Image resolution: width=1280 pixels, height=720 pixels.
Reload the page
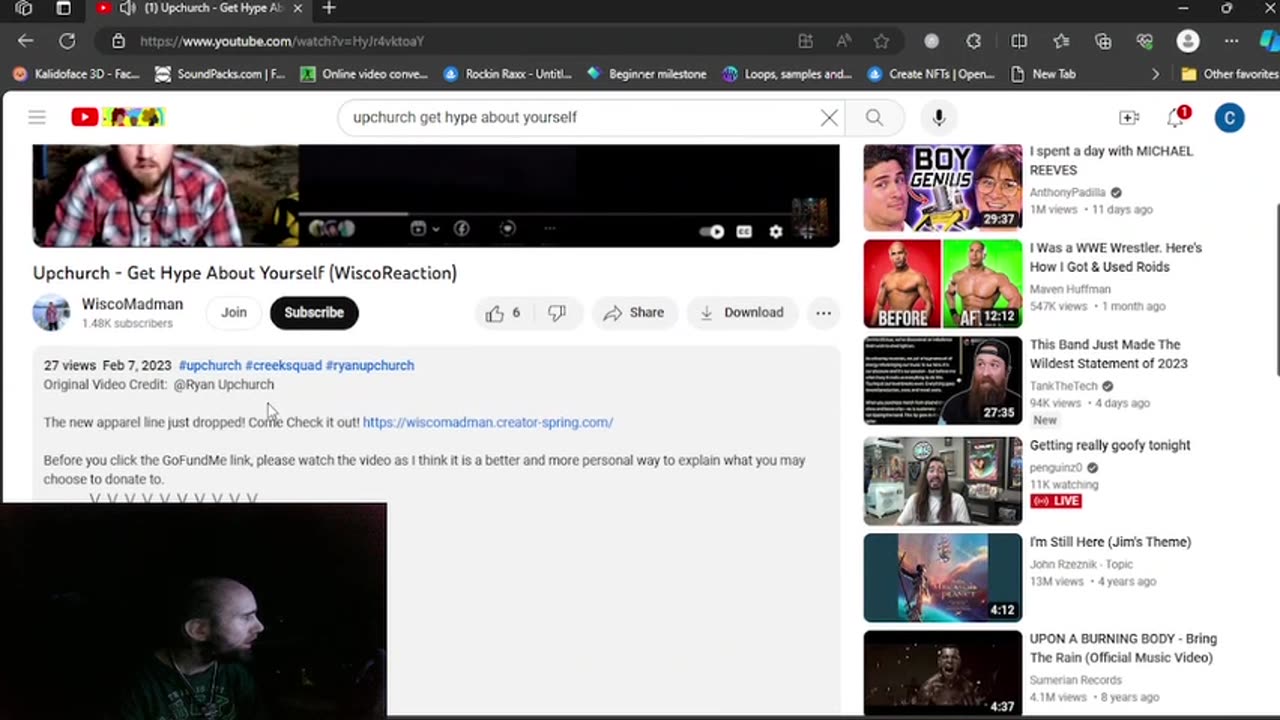tap(67, 41)
